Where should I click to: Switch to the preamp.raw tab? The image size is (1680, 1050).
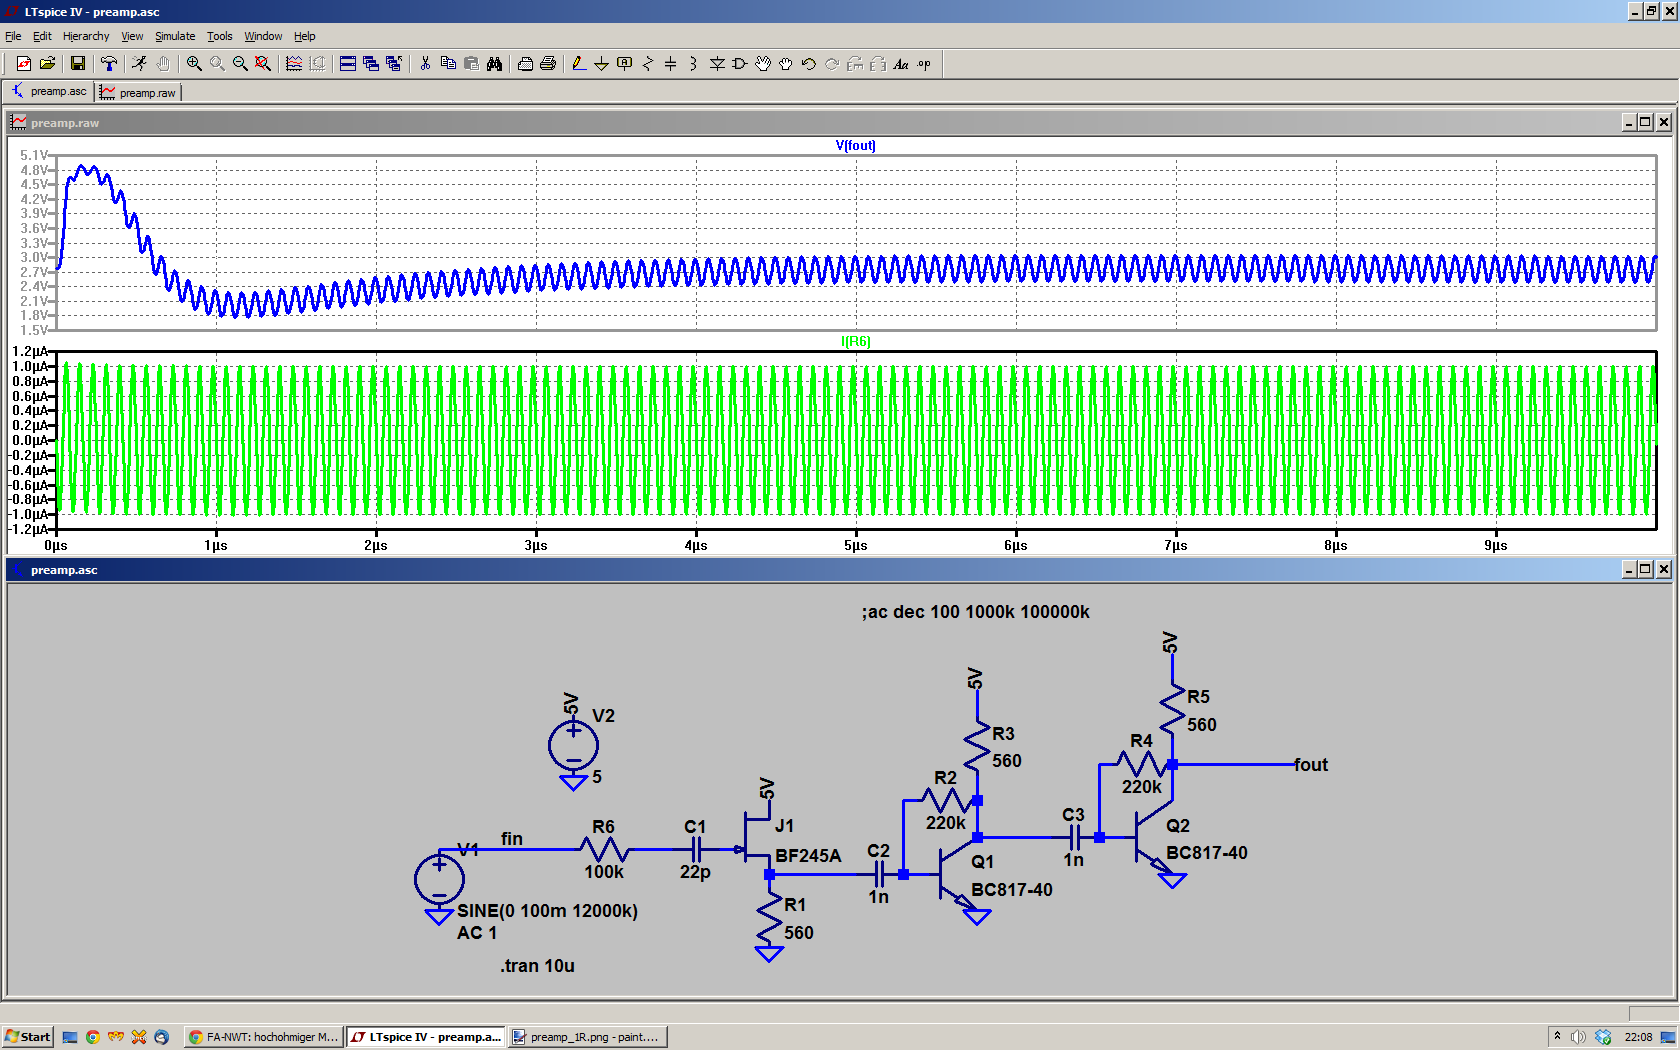[138, 93]
